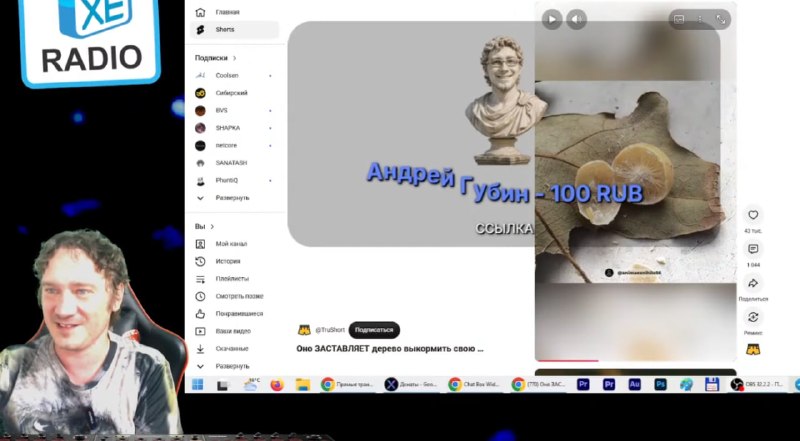Open the Shorts section in sidebar
800x441 pixels.
[235, 30]
